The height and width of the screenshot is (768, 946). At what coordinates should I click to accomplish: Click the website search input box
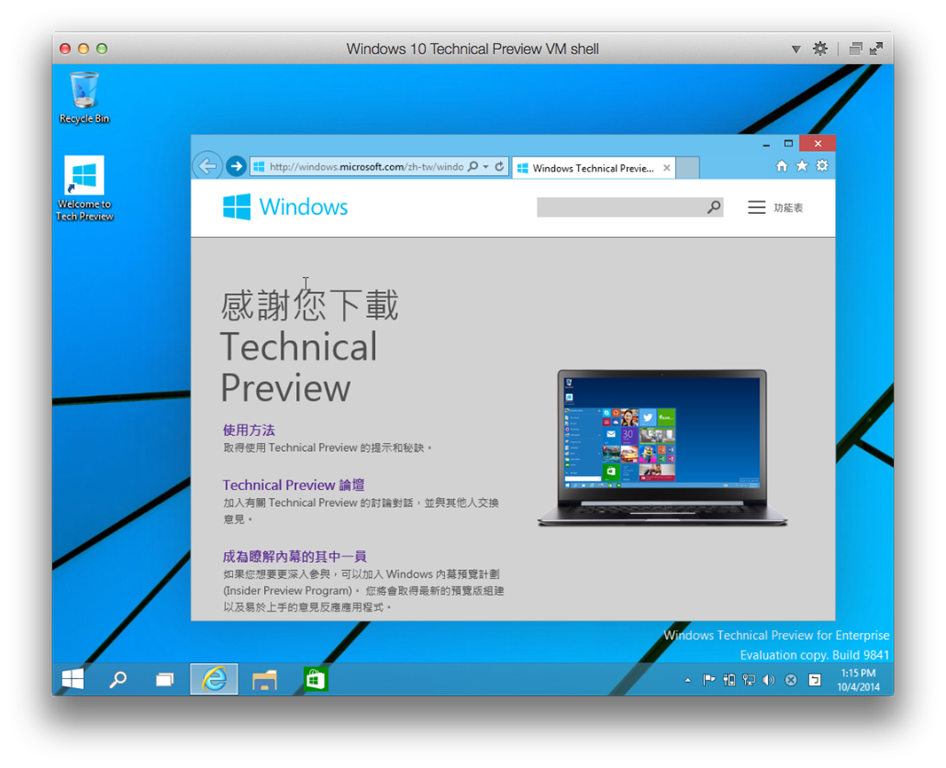click(x=621, y=207)
